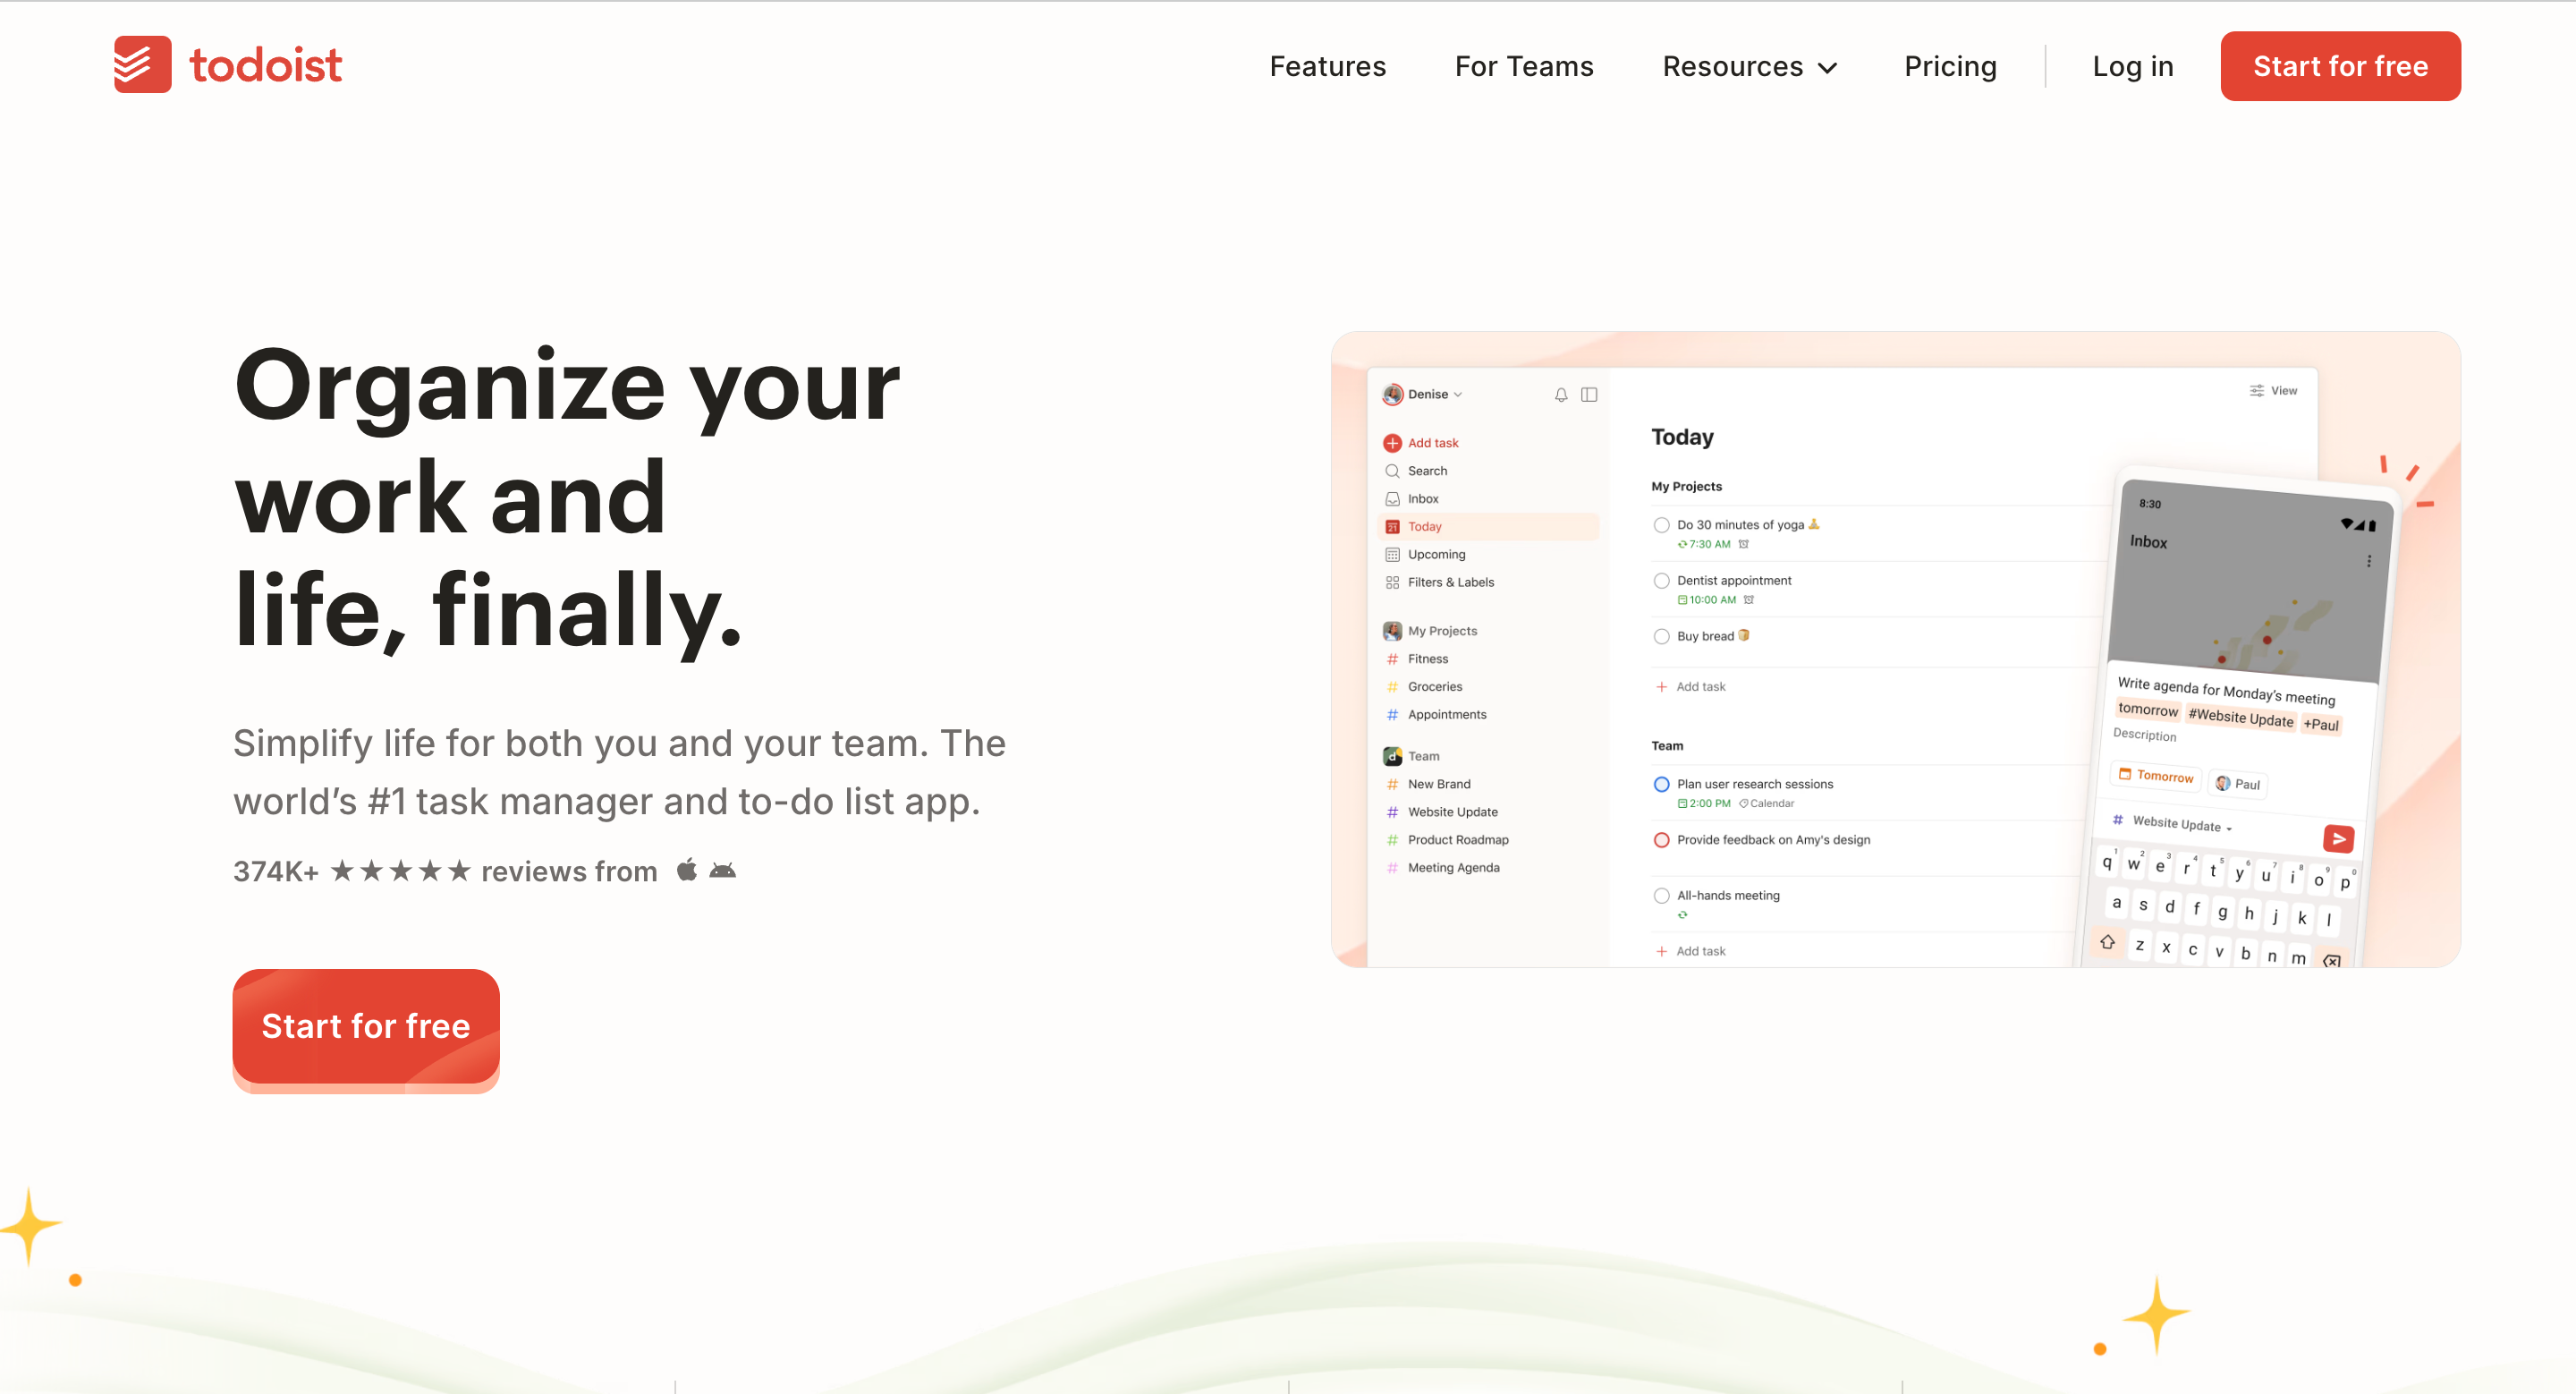
Task: Complete the Plan user research sessions task
Action: [x=1660, y=784]
